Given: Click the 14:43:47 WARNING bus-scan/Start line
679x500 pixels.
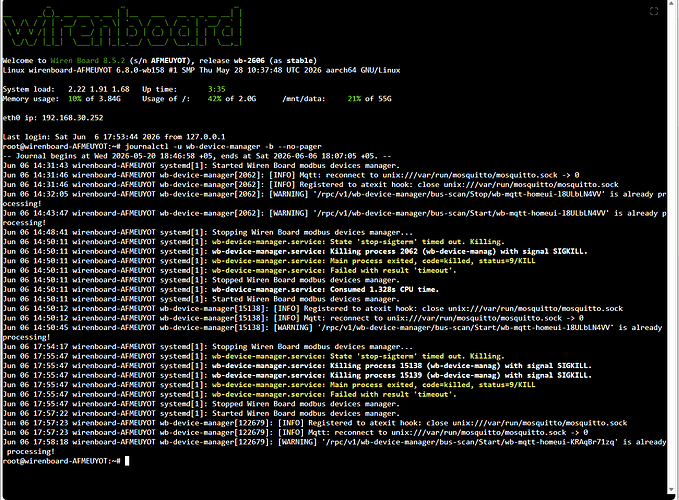Looking at the screenshot, I should (x=334, y=218).
